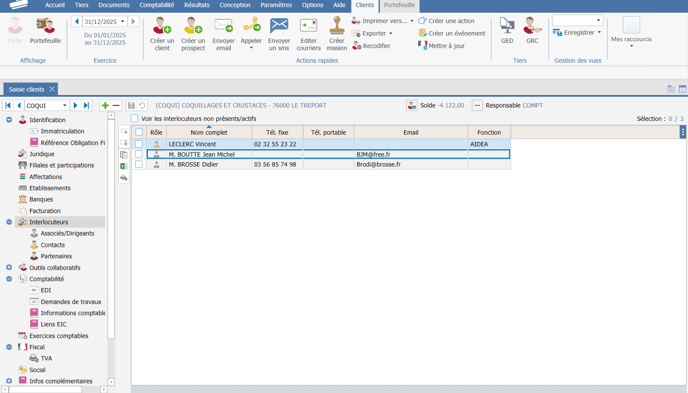Screen dimensions: 688x393
Task: Click the Appeler phone icon
Action: (251, 25)
